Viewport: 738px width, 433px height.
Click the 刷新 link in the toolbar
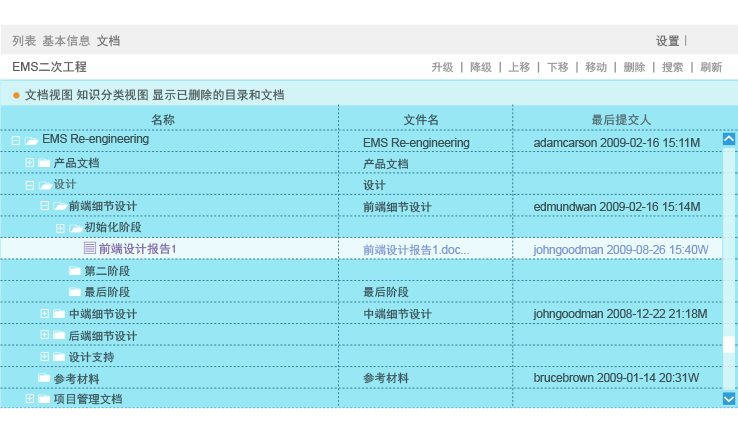[x=711, y=67]
